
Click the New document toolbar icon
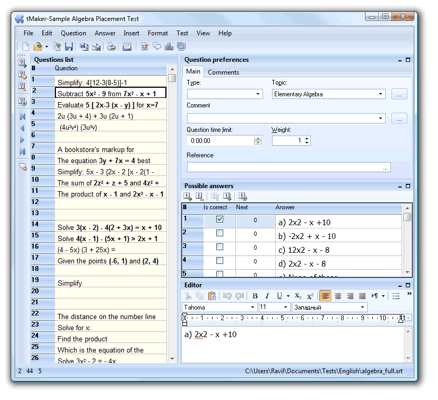pyautogui.click(x=26, y=47)
